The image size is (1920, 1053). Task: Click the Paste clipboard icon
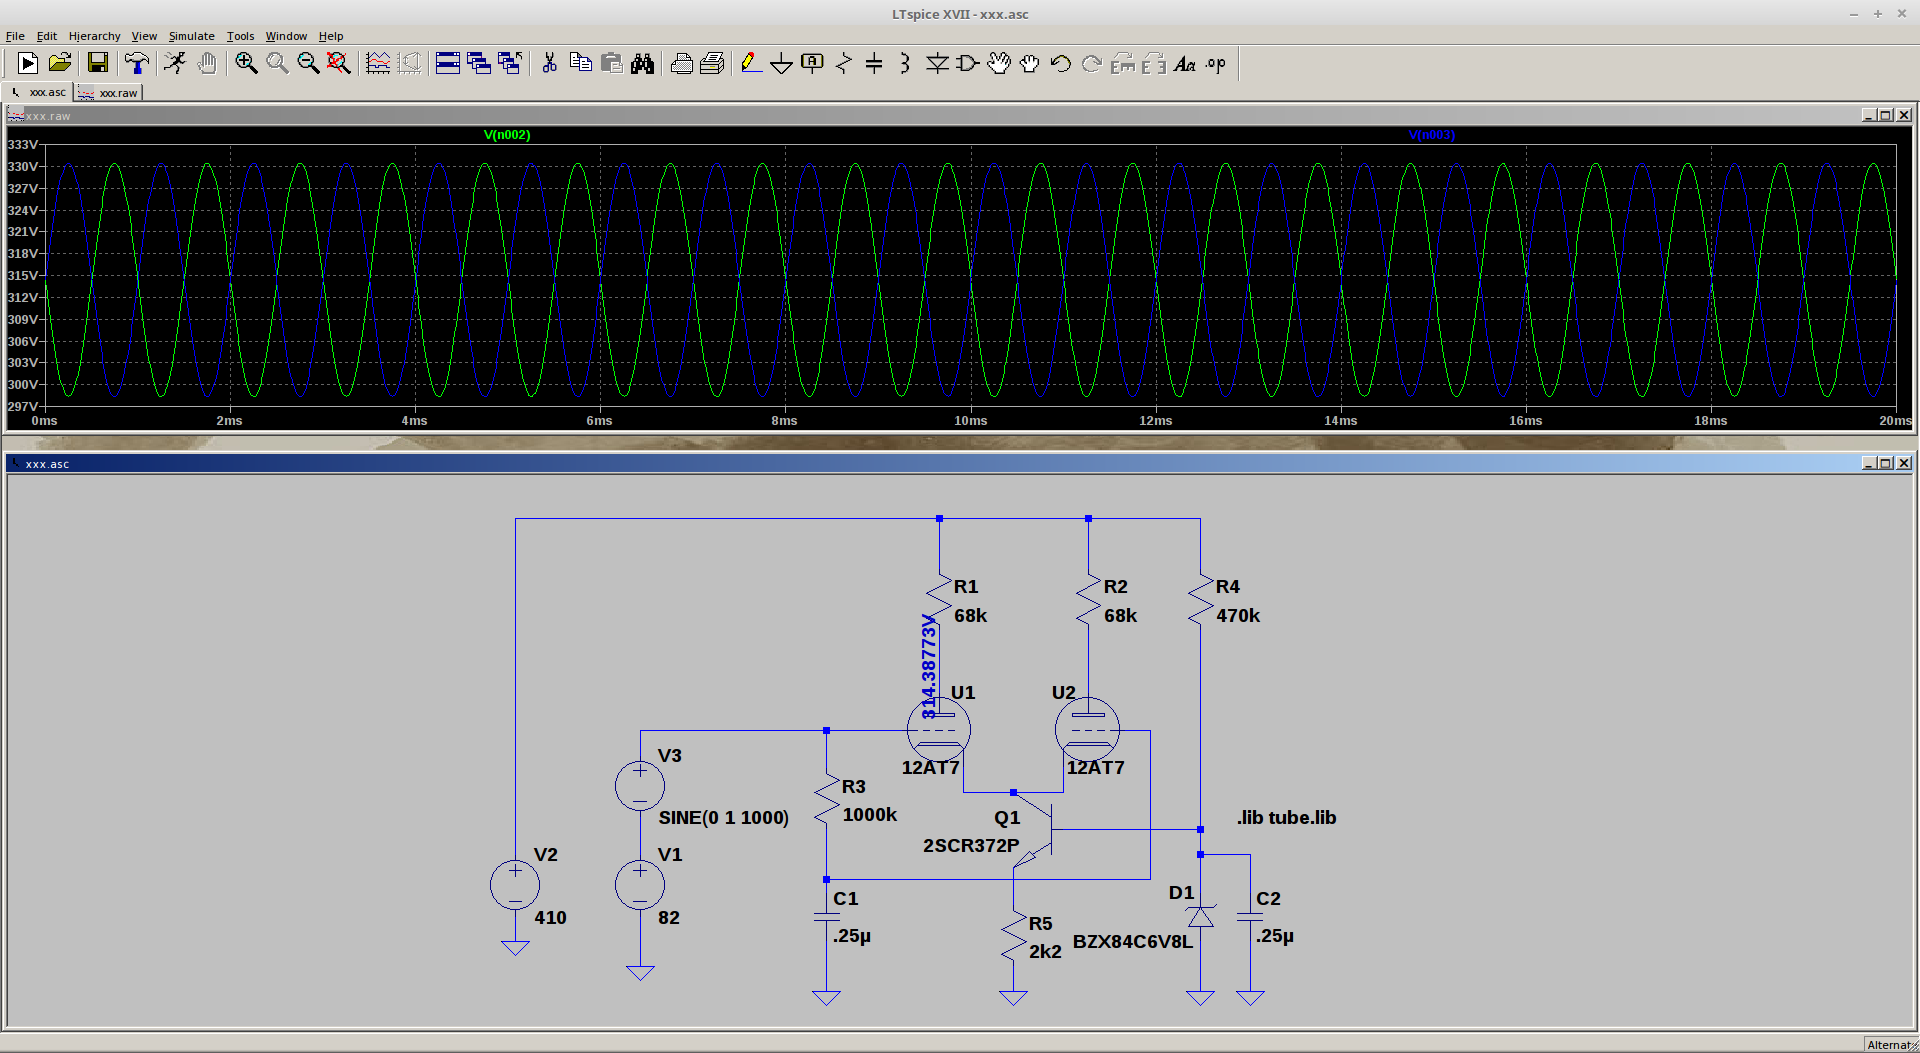612,63
